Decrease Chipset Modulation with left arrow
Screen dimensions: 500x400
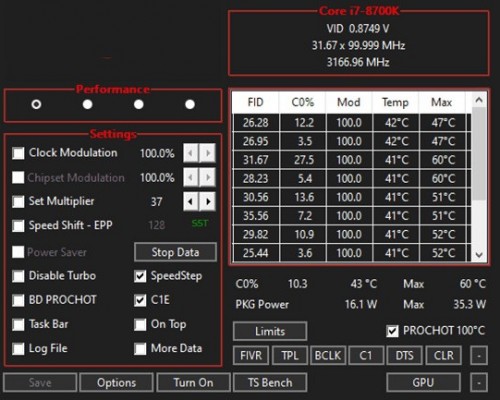[191, 177]
